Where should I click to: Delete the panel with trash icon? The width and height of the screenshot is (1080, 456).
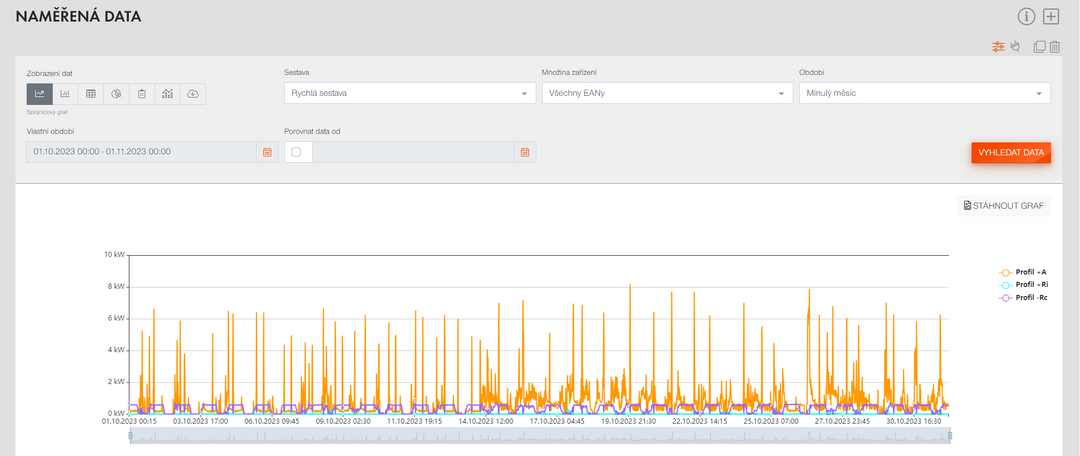coord(1055,46)
